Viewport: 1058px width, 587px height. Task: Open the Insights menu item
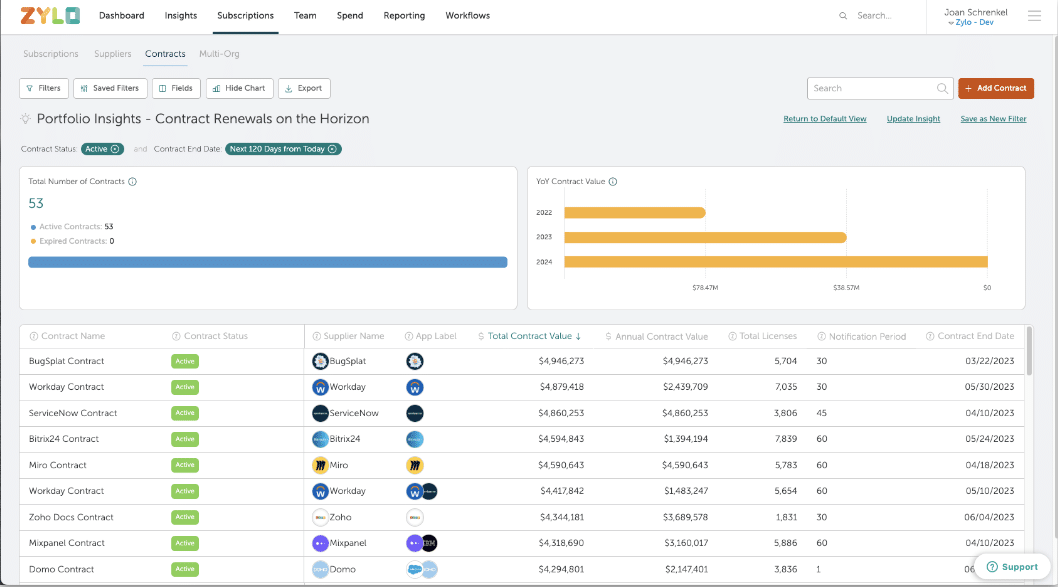(181, 16)
